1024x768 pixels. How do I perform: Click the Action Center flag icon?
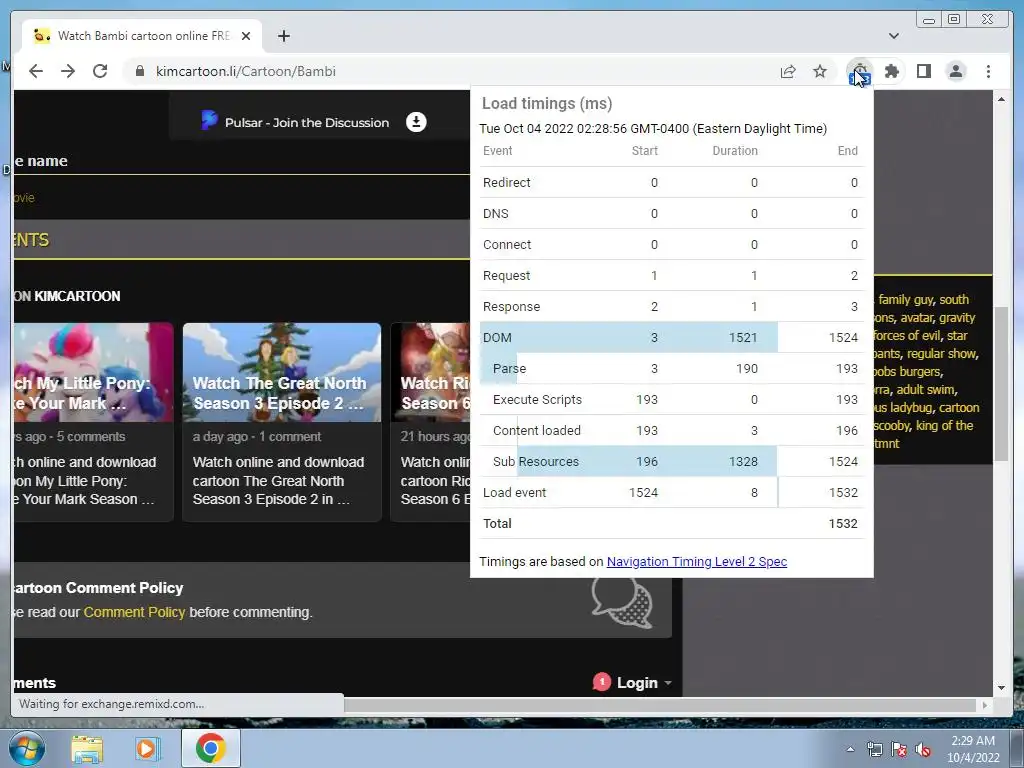(899, 750)
